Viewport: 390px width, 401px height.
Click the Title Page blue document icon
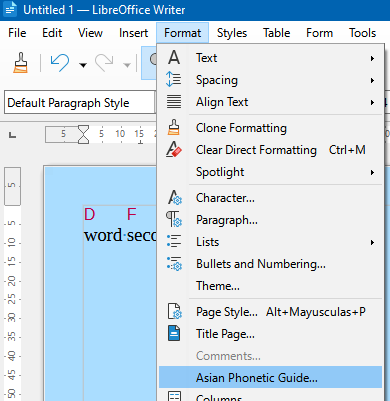pyautogui.click(x=174, y=333)
